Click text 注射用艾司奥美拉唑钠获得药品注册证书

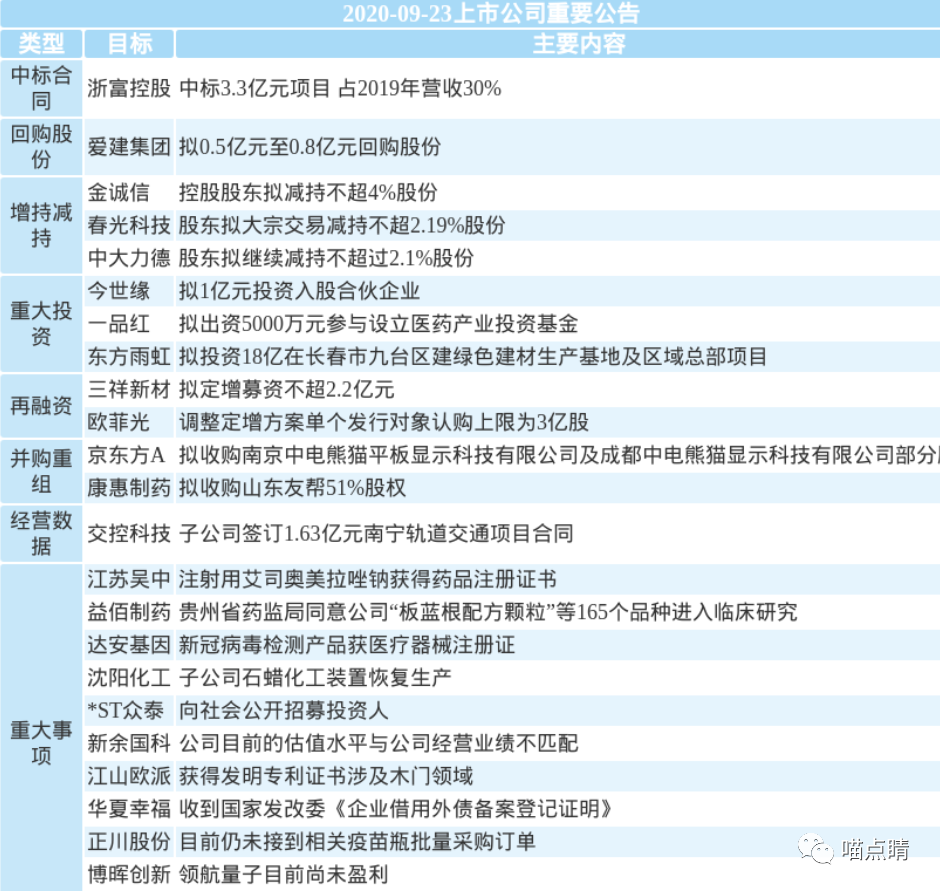tap(367, 579)
